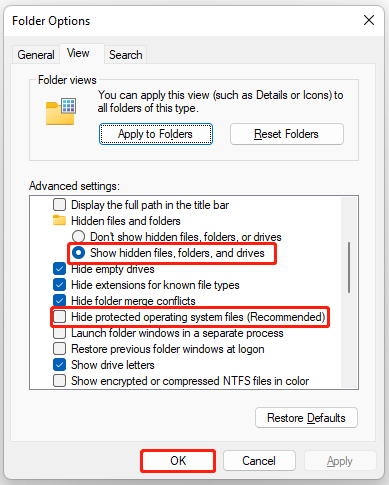
Task: Enable Display the full path in title bar
Action: click(x=59, y=205)
